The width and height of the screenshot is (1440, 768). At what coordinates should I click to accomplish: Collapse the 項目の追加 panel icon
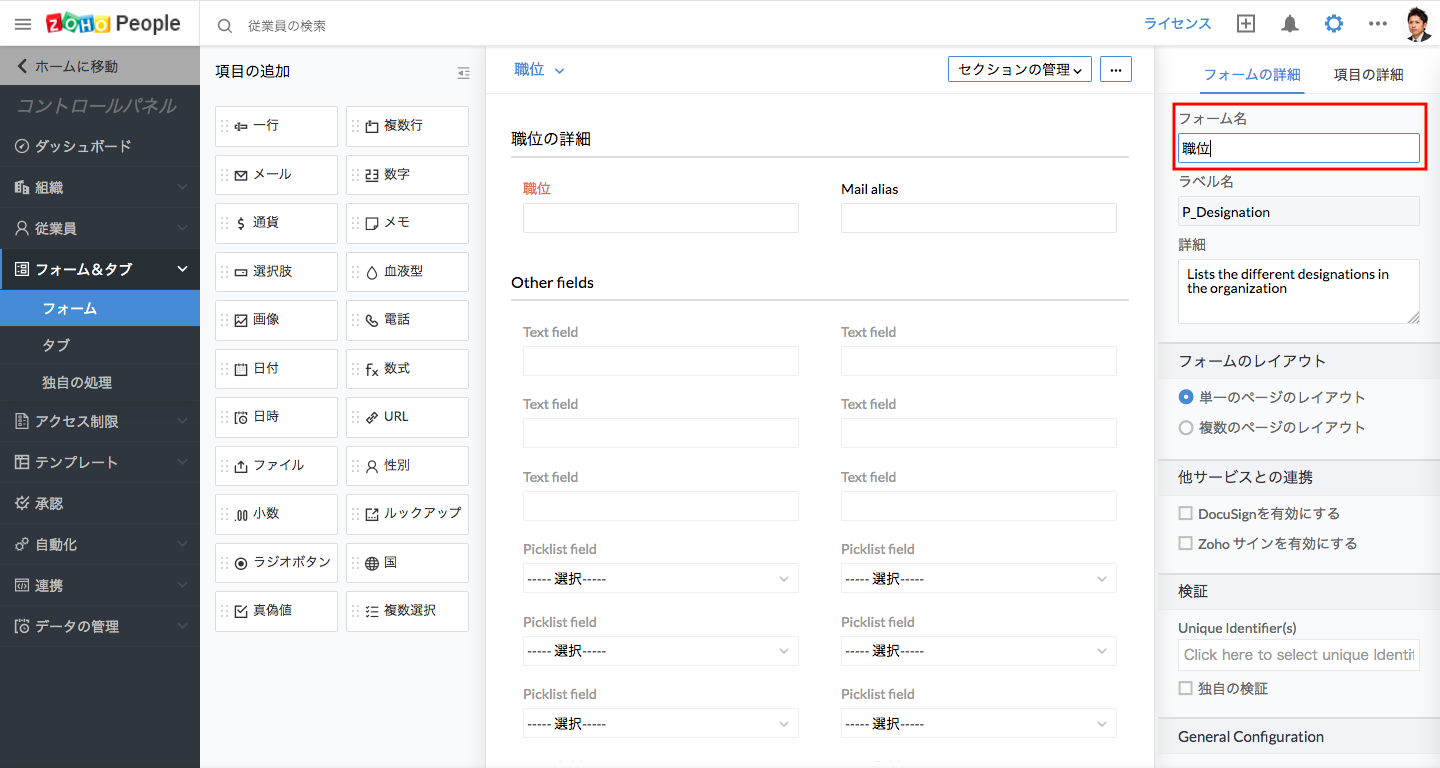point(463,73)
